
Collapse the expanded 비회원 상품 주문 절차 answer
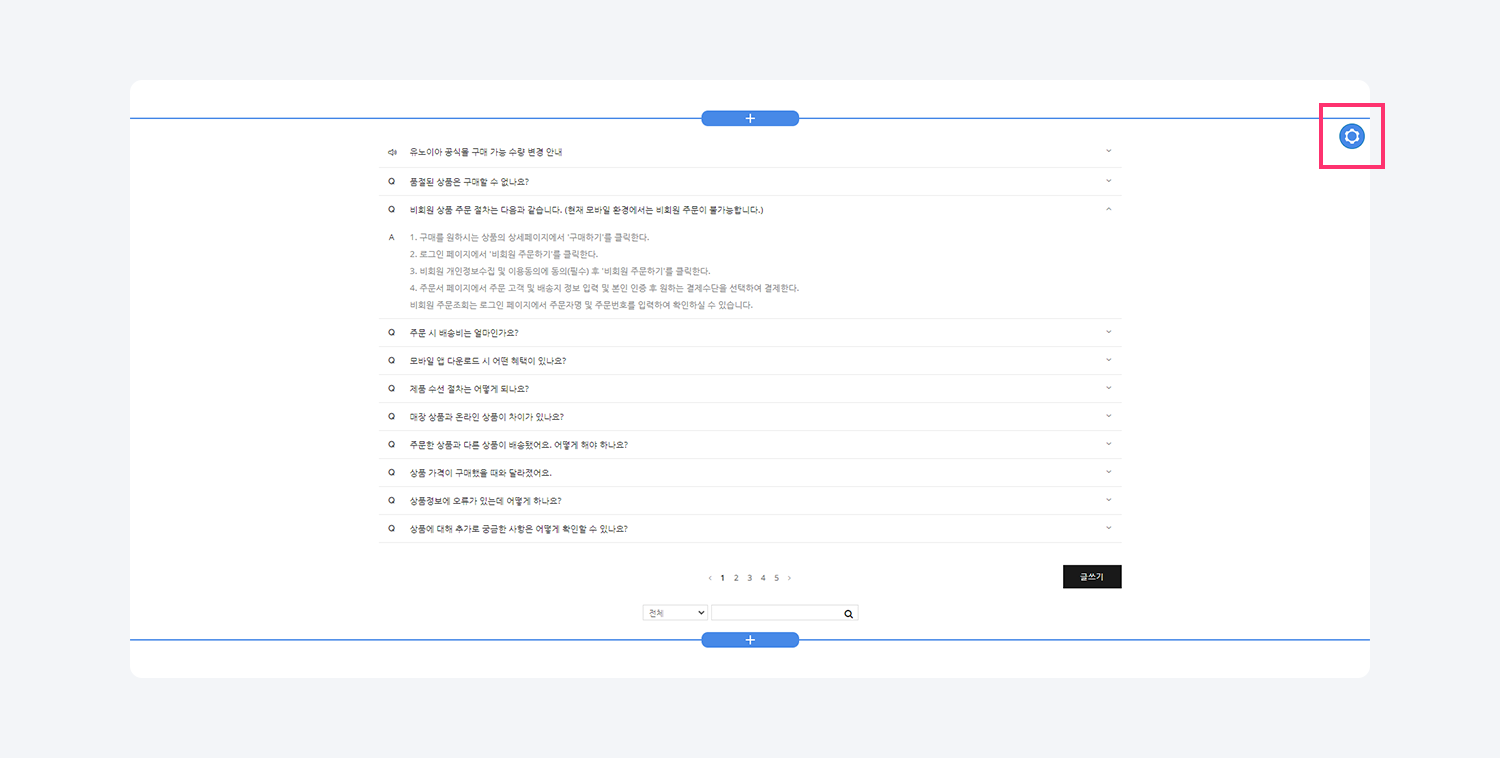[1108, 209]
